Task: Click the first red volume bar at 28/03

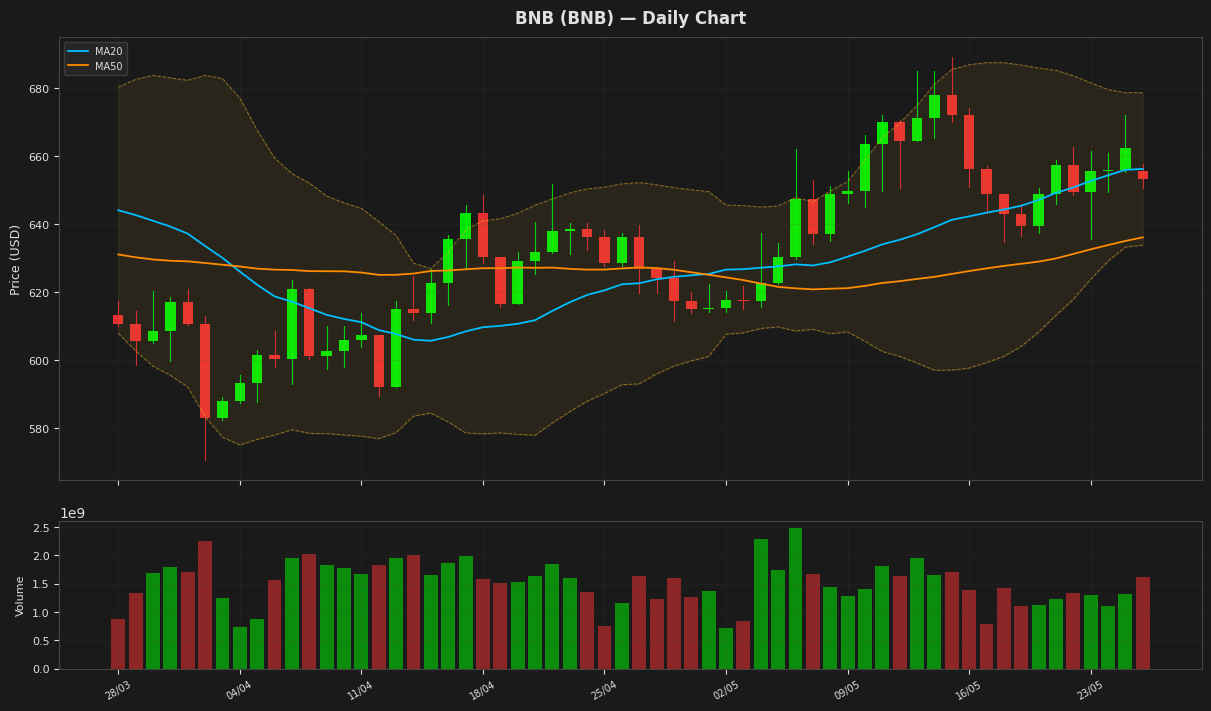Action: 118,644
